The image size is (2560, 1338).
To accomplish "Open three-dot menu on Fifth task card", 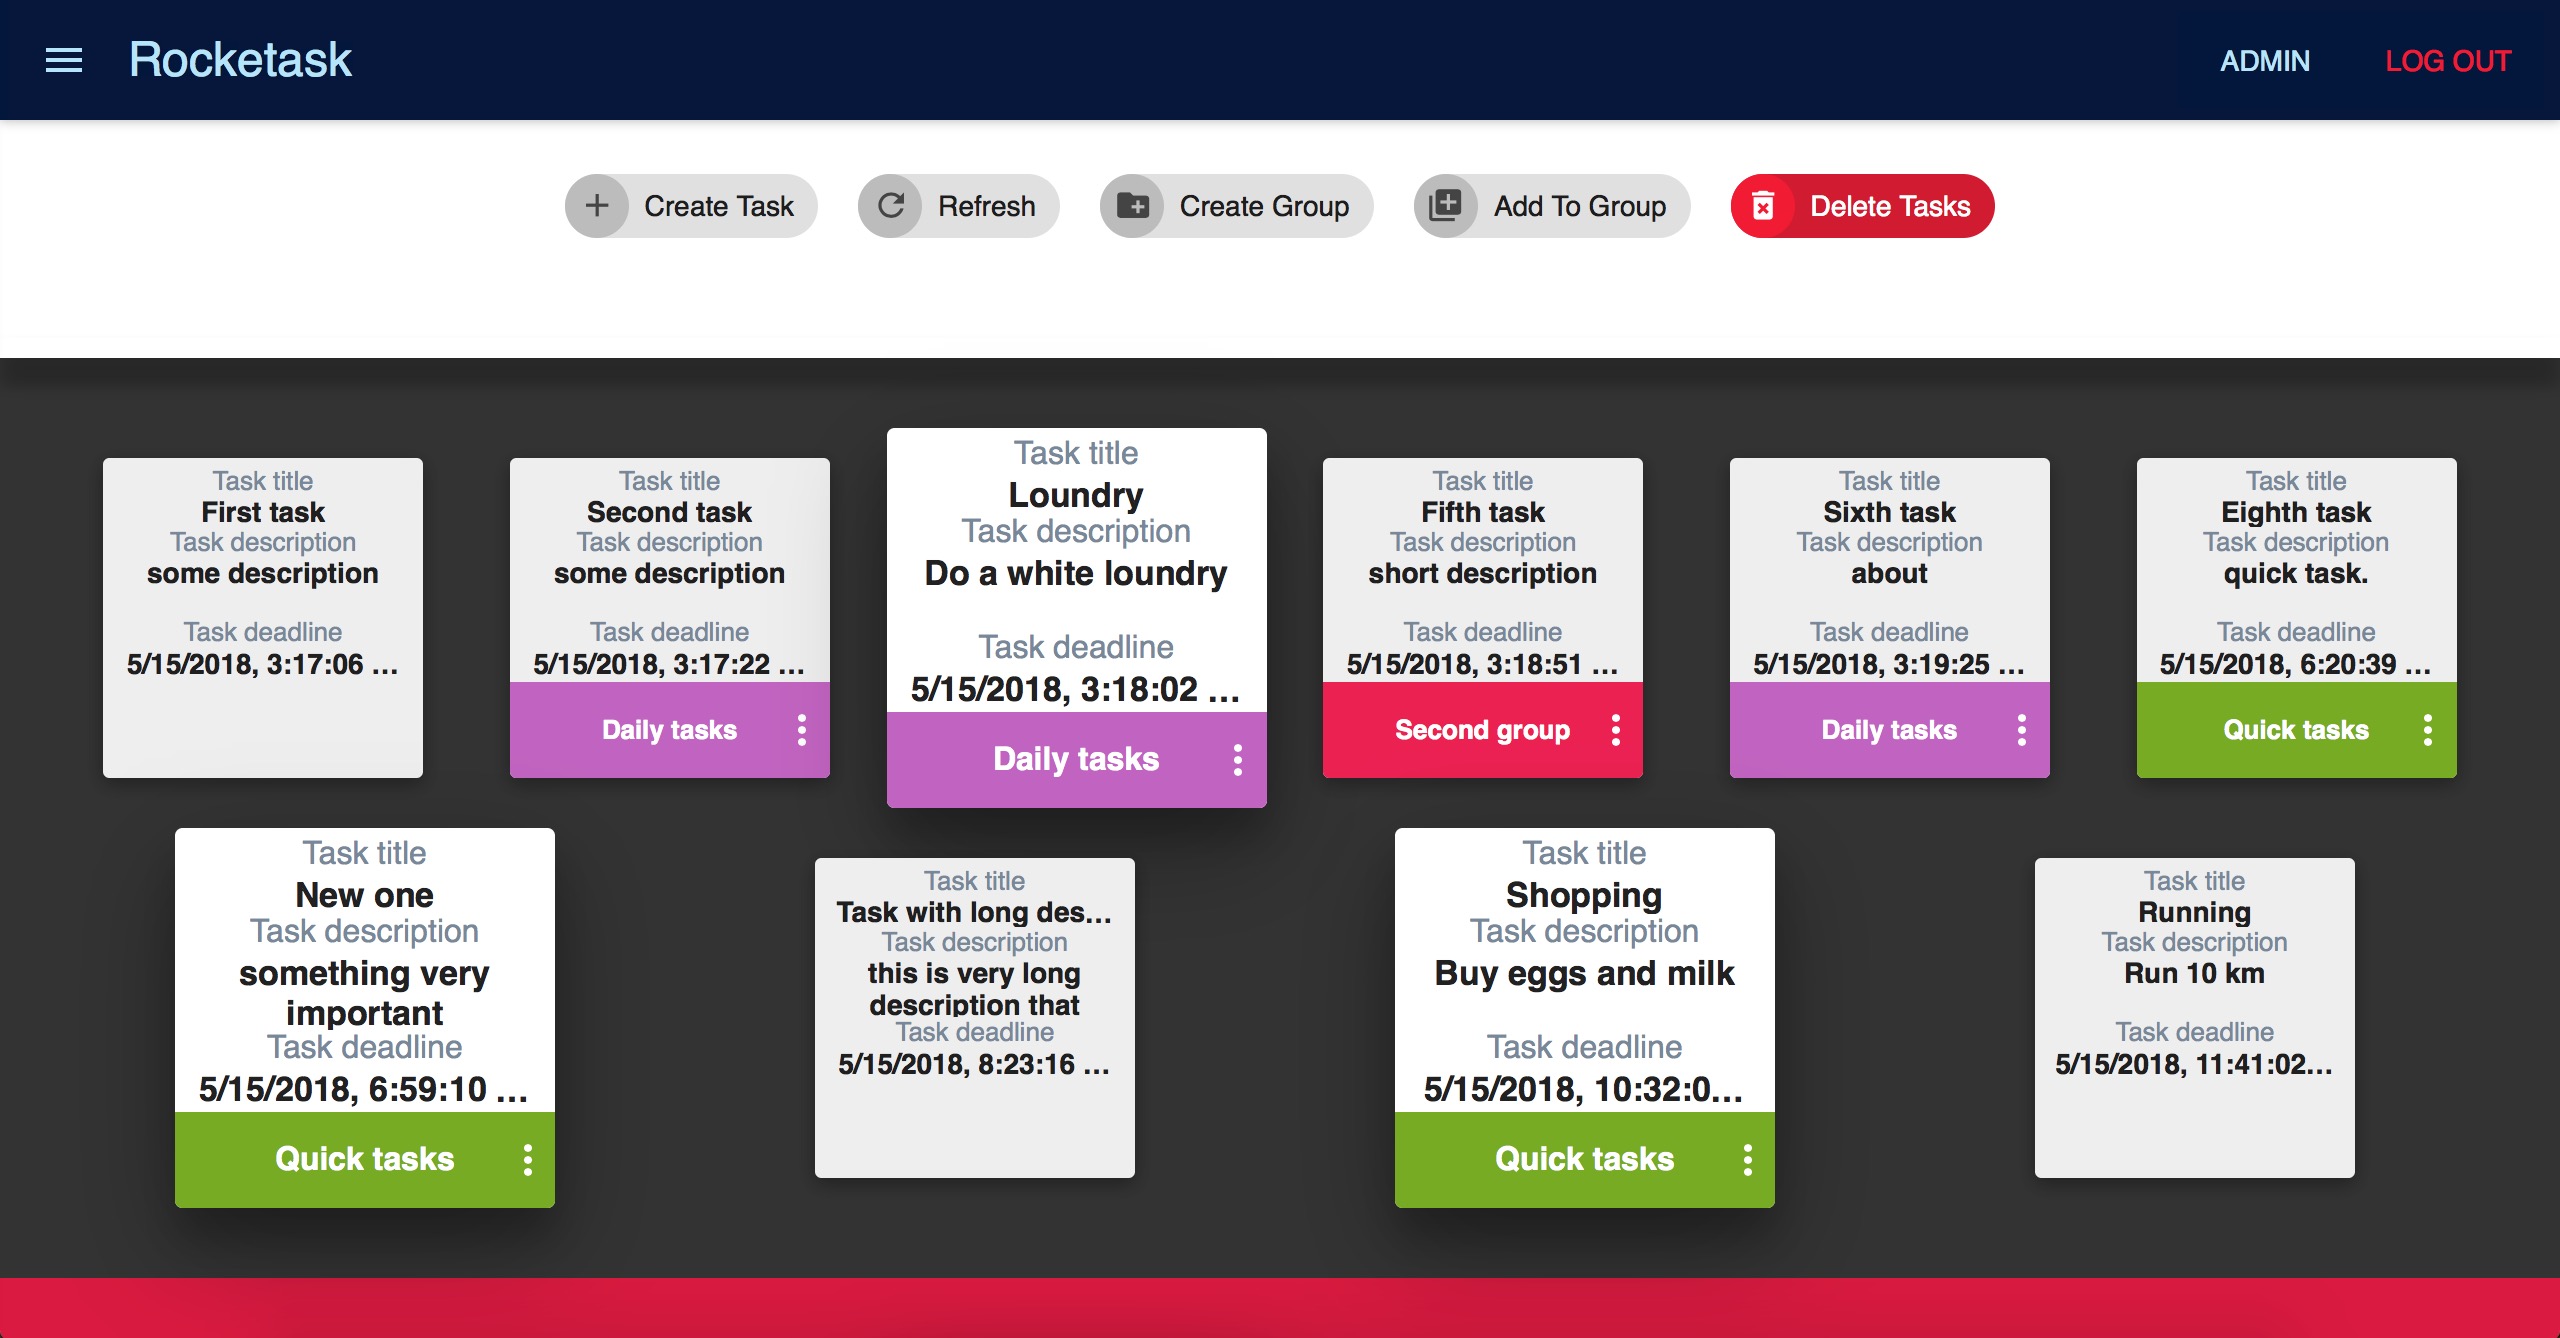I will [x=1616, y=730].
